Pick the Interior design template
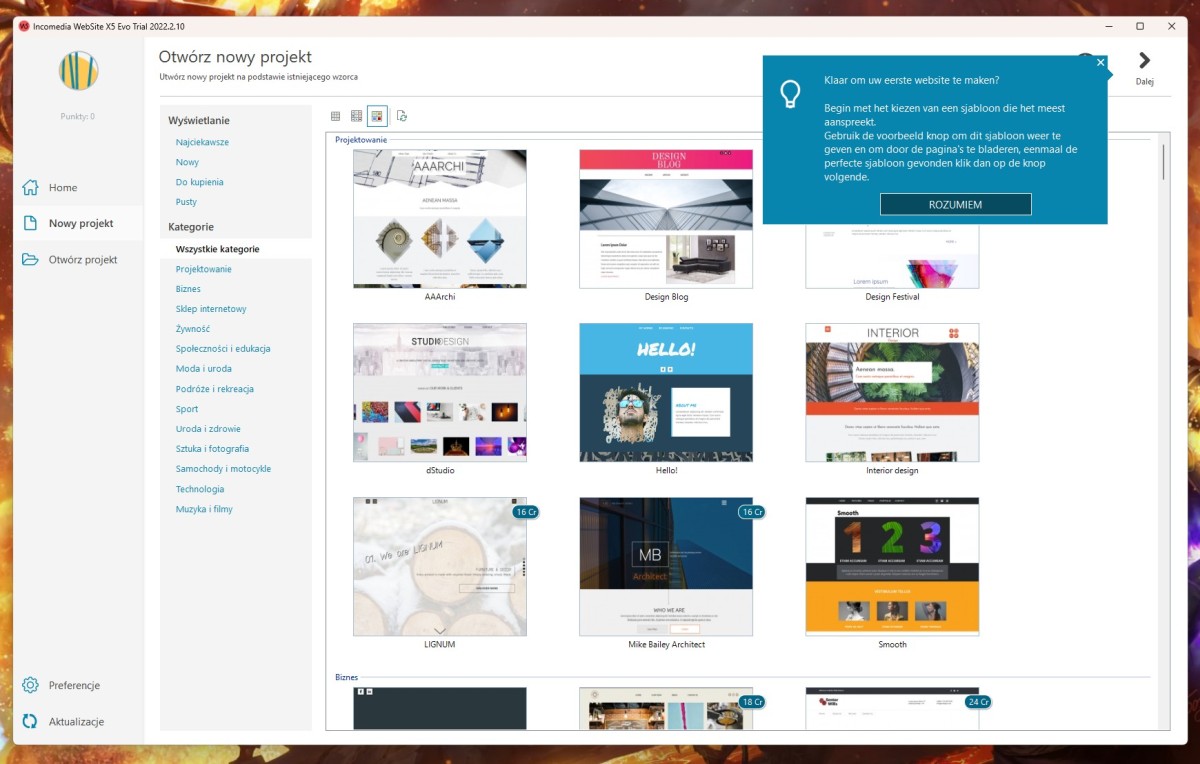The width and height of the screenshot is (1200, 764). point(892,392)
